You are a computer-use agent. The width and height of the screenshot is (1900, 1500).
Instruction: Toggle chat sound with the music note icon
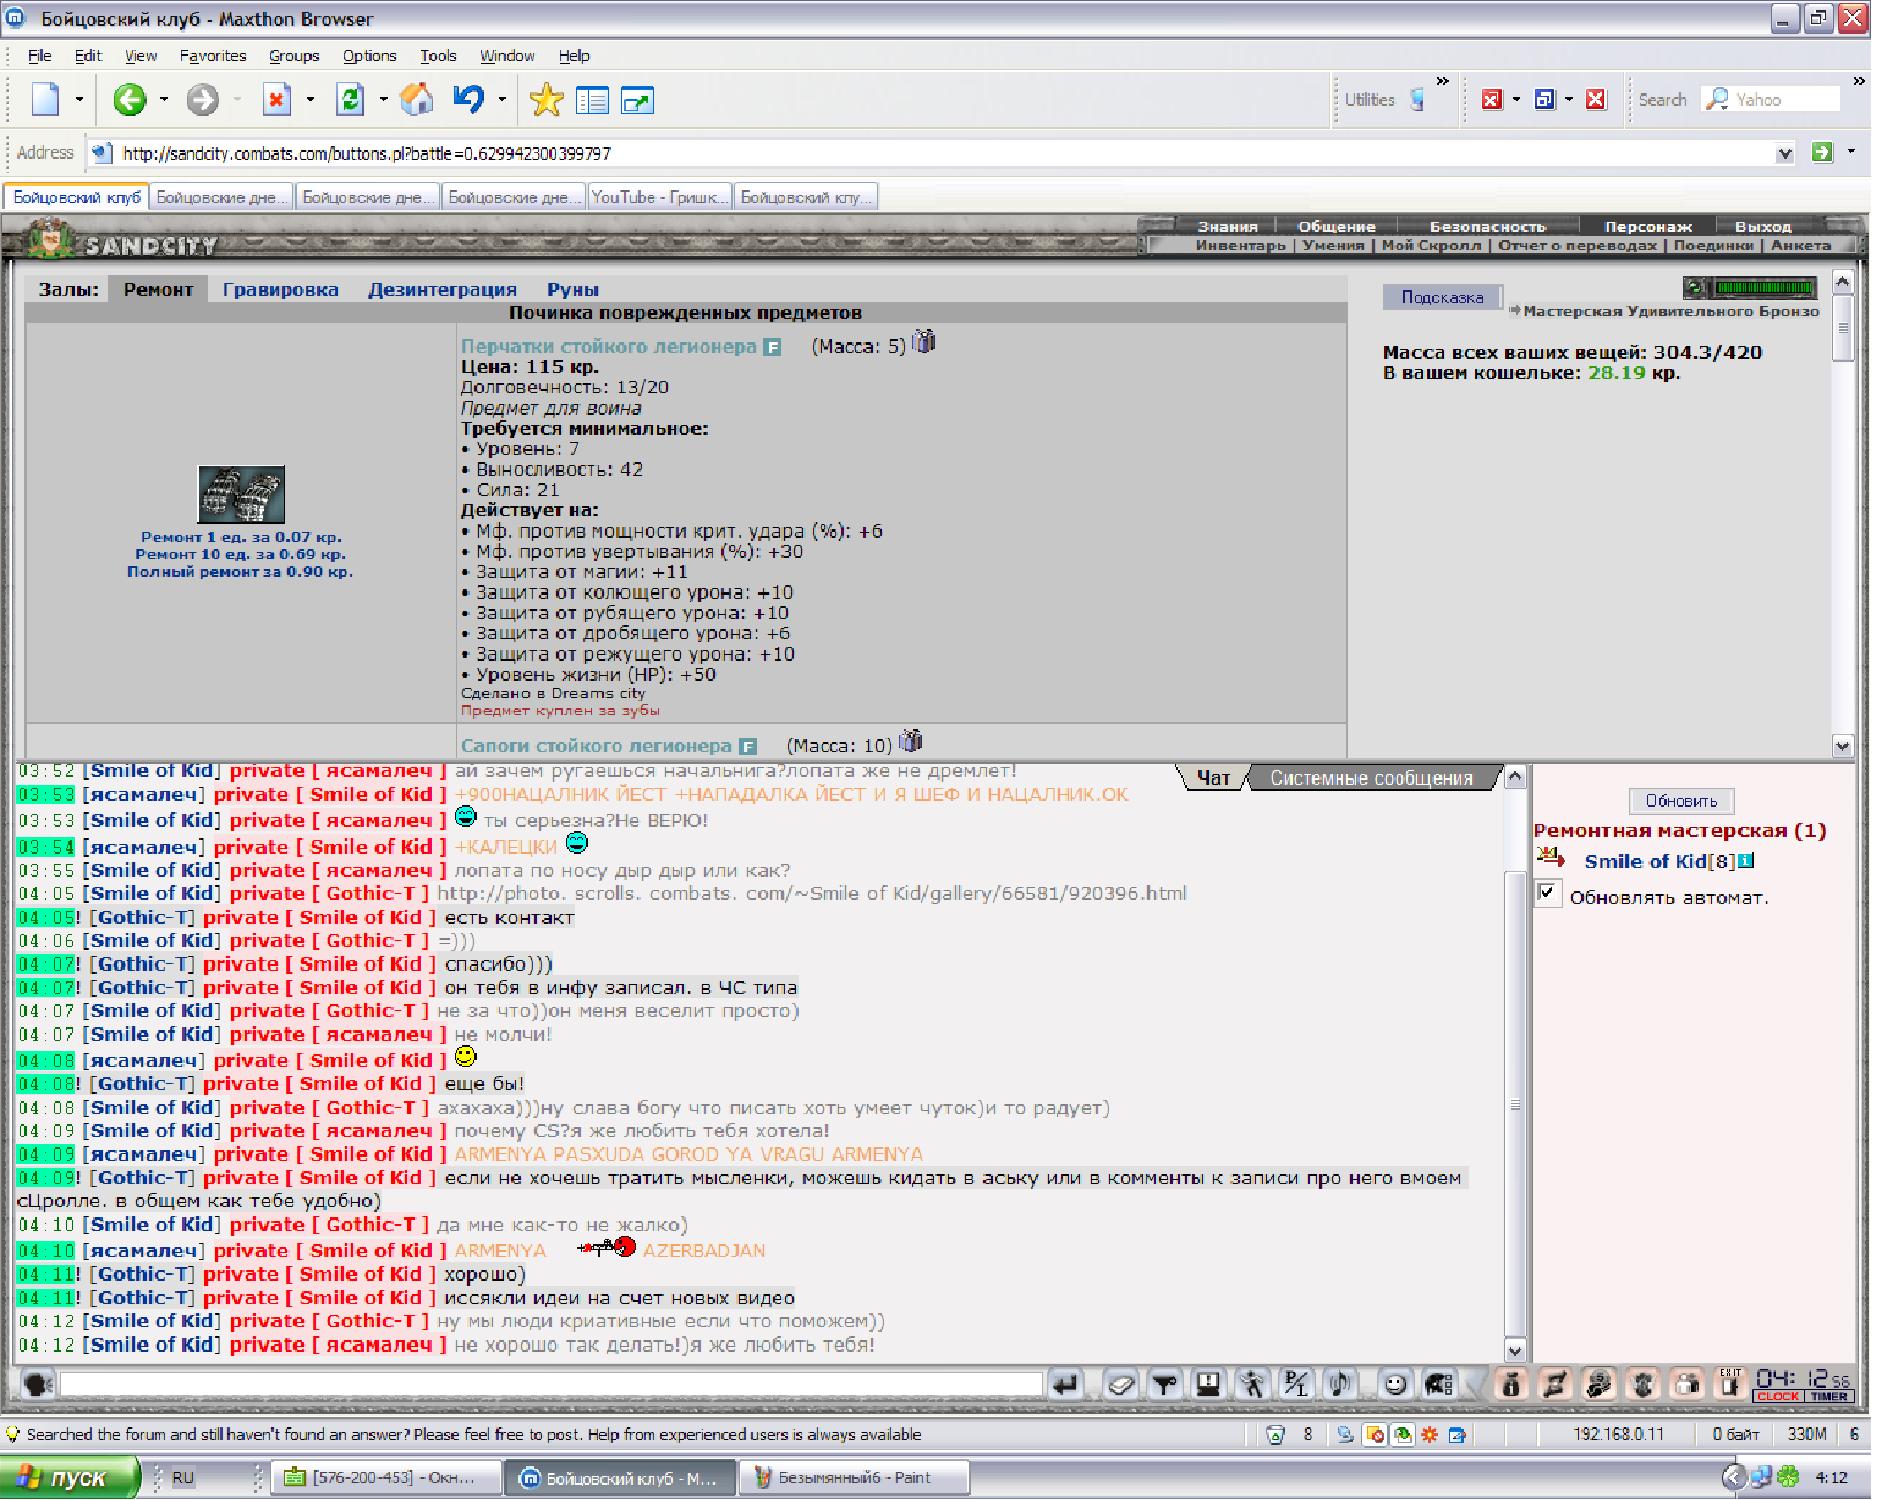tap(1340, 1384)
